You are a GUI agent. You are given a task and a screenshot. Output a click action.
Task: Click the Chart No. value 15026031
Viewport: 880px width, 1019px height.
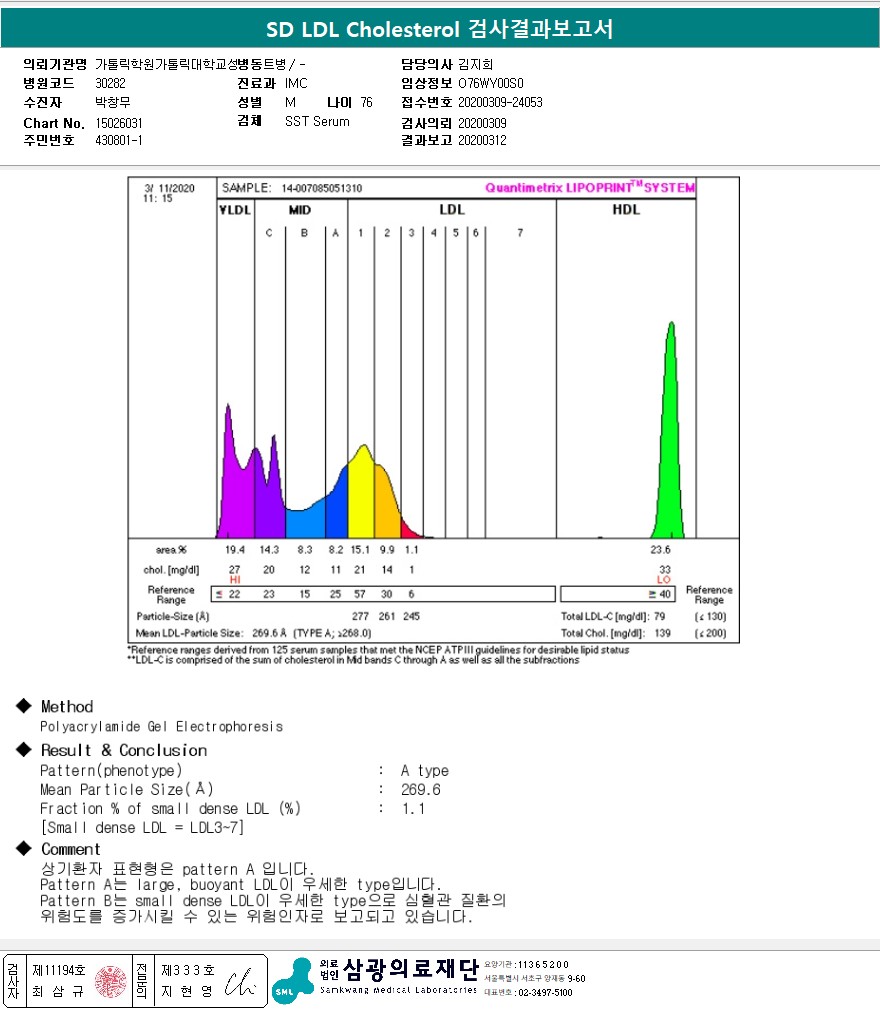click(x=118, y=123)
